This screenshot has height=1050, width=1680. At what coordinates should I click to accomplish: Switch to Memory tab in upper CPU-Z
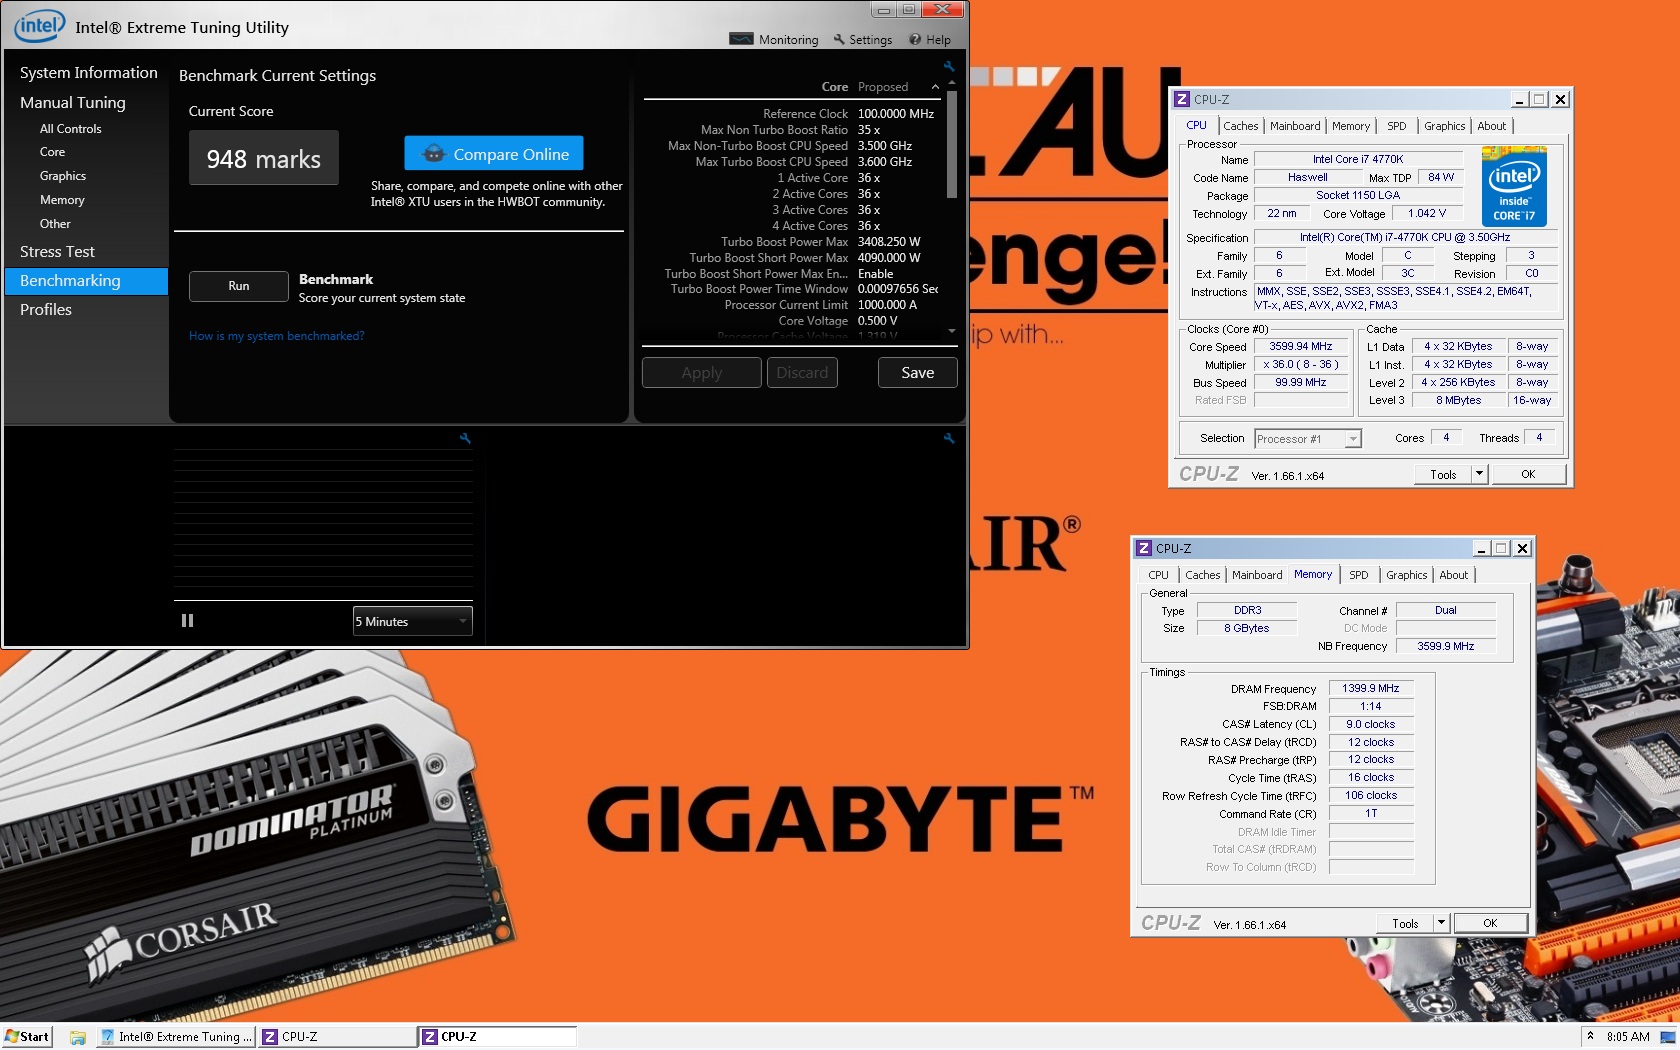point(1350,126)
